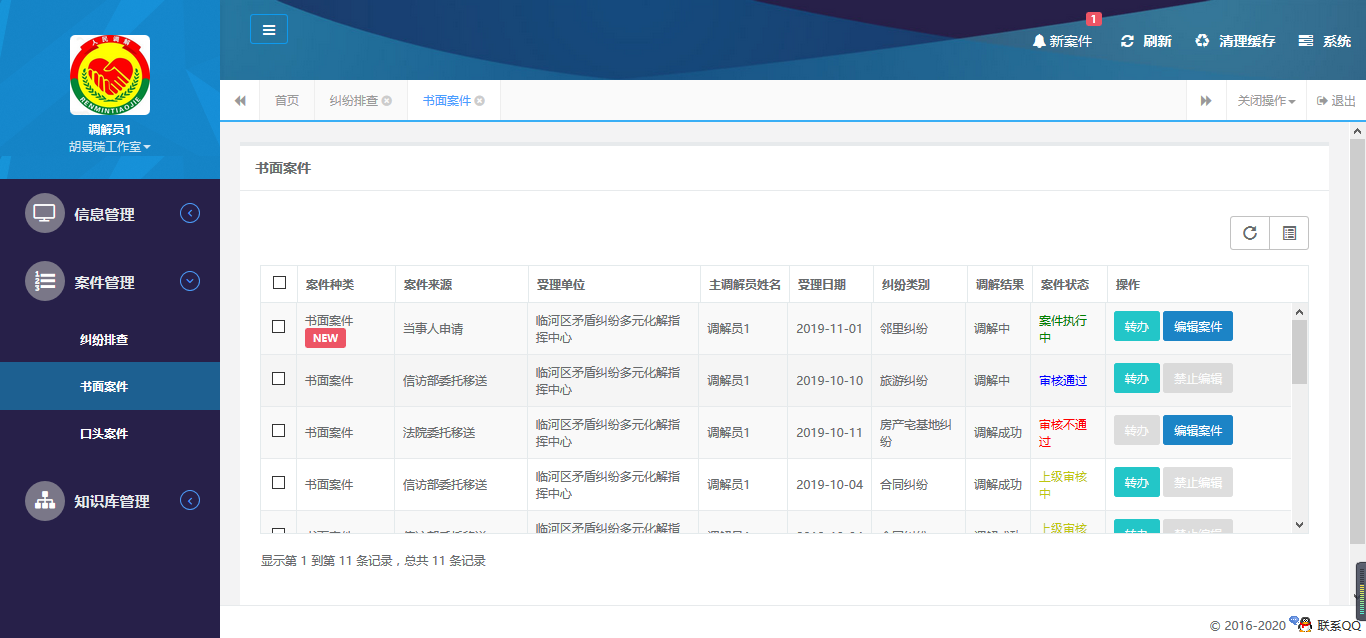Switch to the 纠纷排查 tab
The image size is (1366, 638).
[x=353, y=100]
